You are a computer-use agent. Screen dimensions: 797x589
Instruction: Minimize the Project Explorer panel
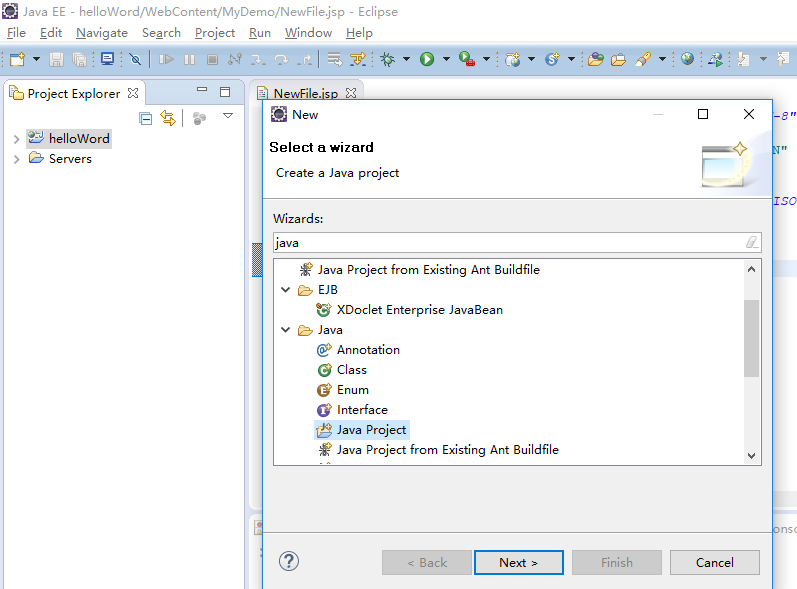point(202,89)
